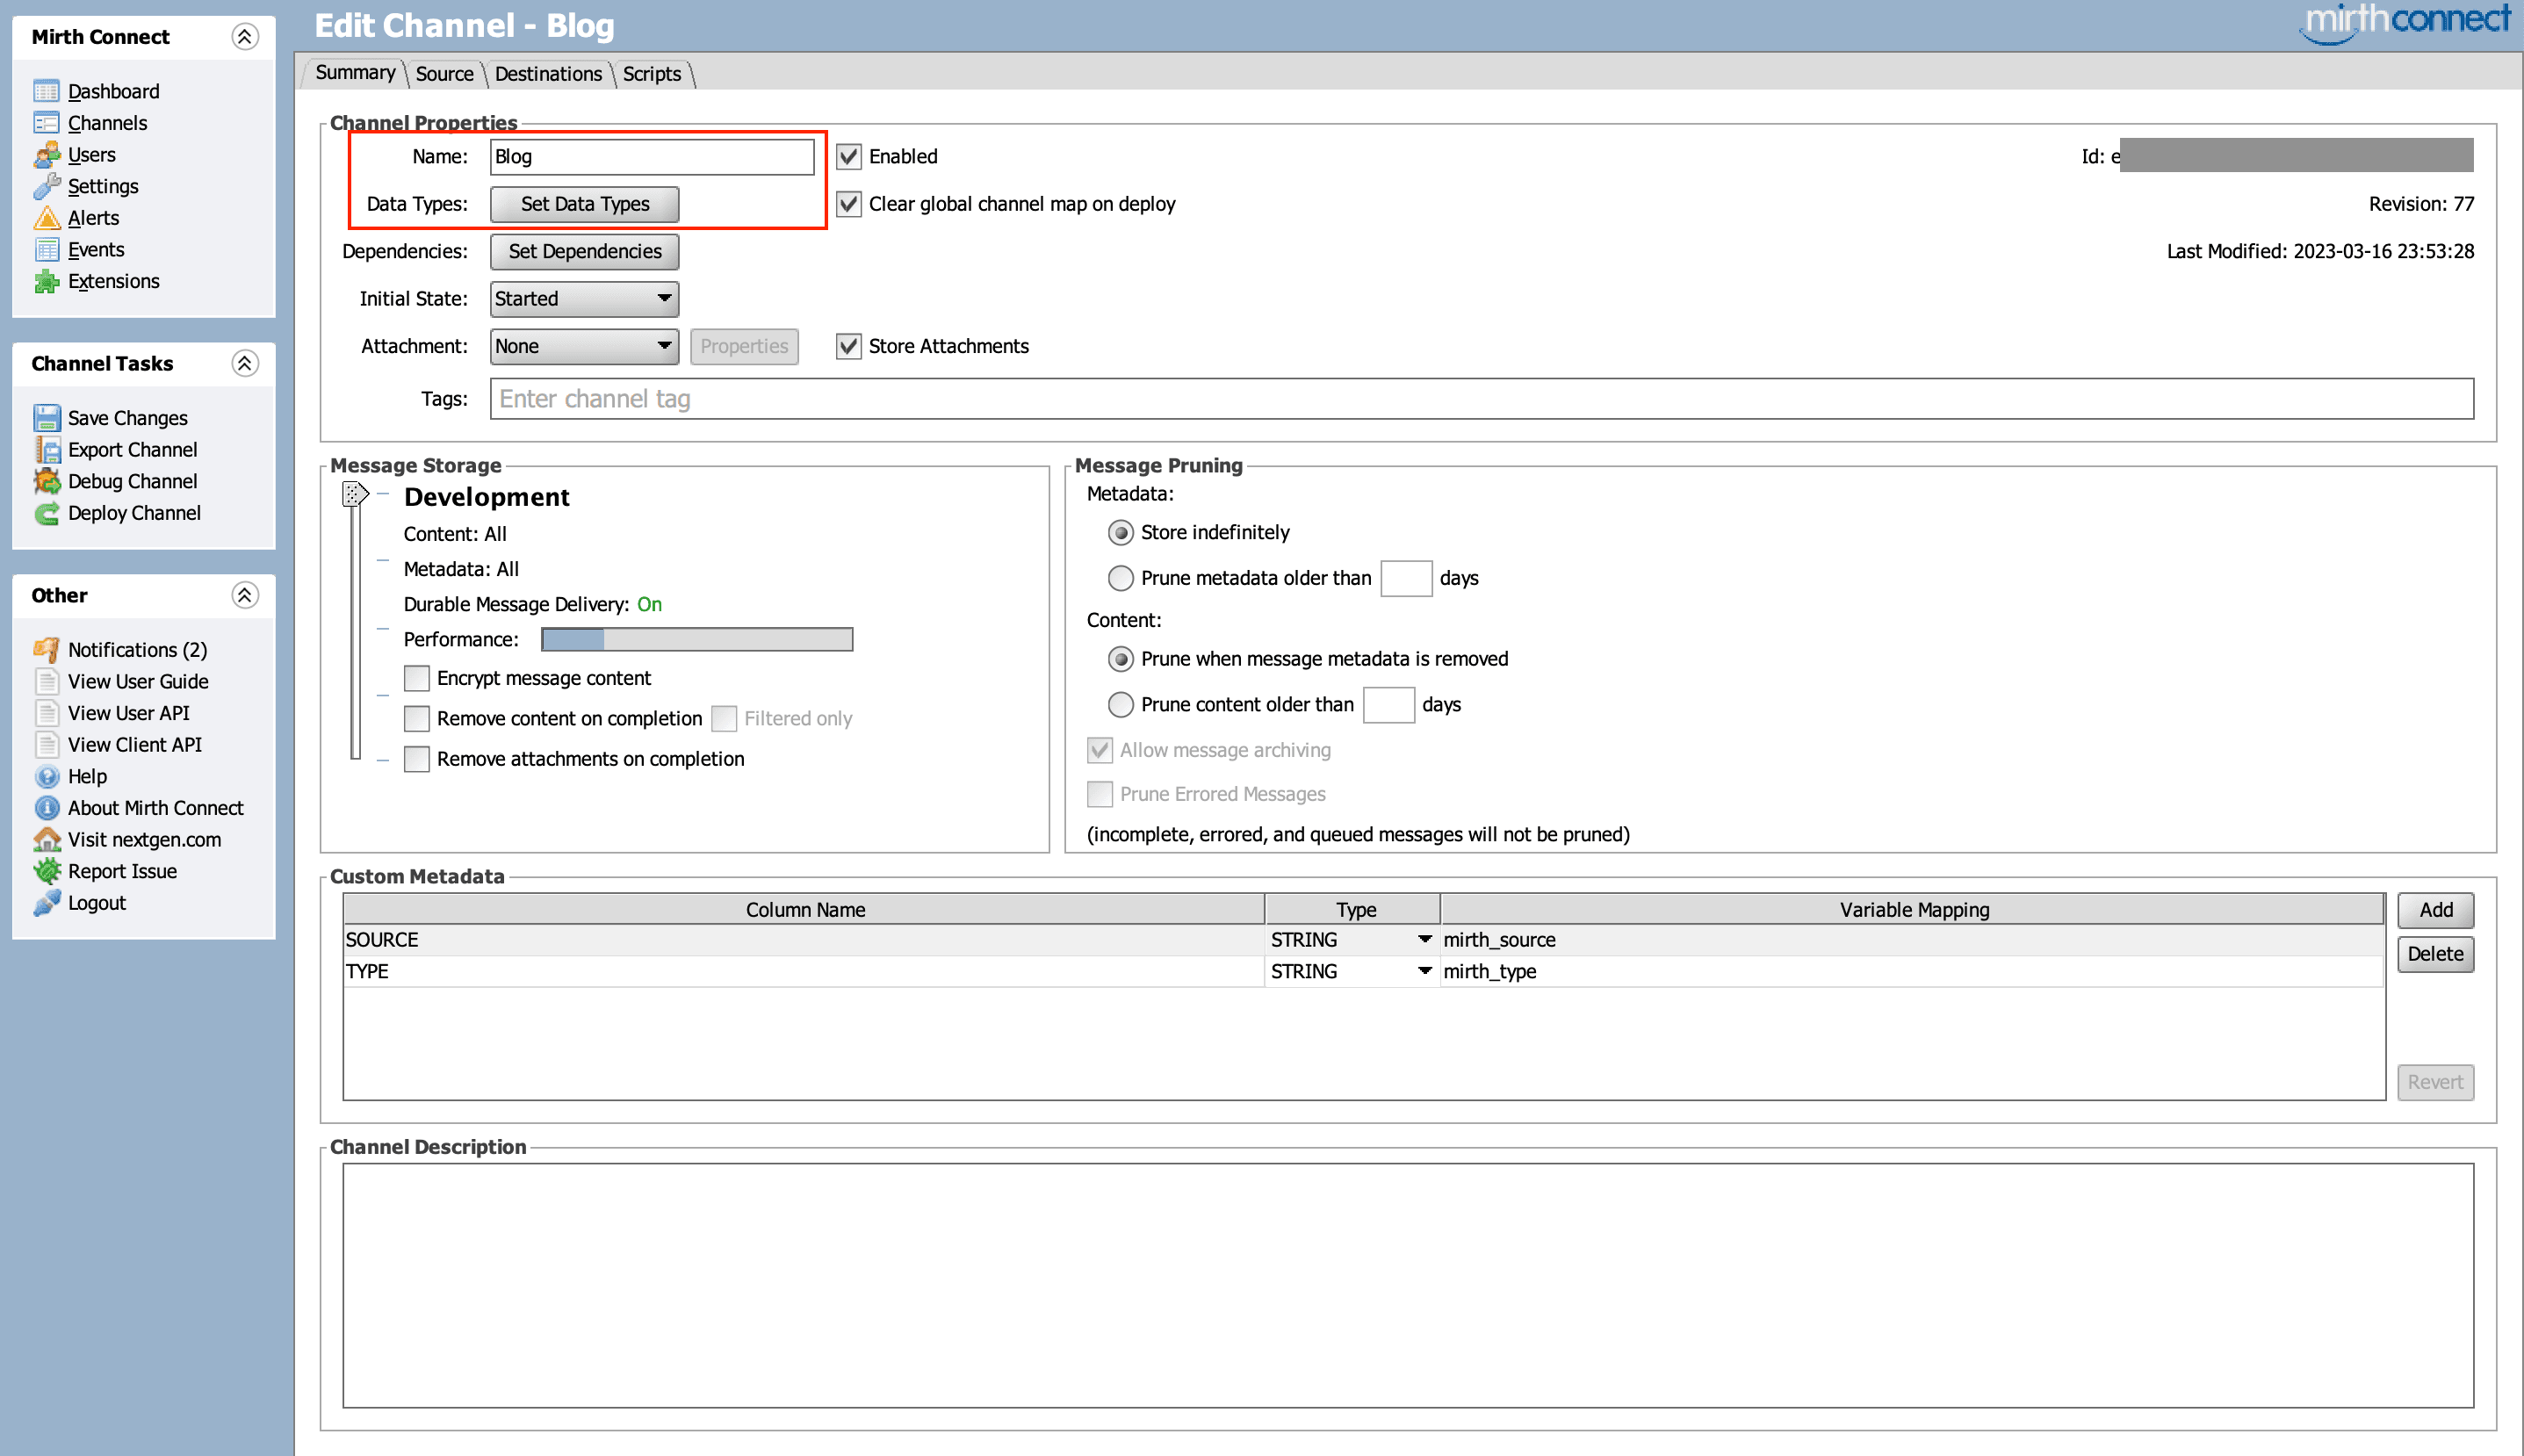Select Store indefinitely metadata option
The width and height of the screenshot is (2524, 1456).
point(1121,533)
